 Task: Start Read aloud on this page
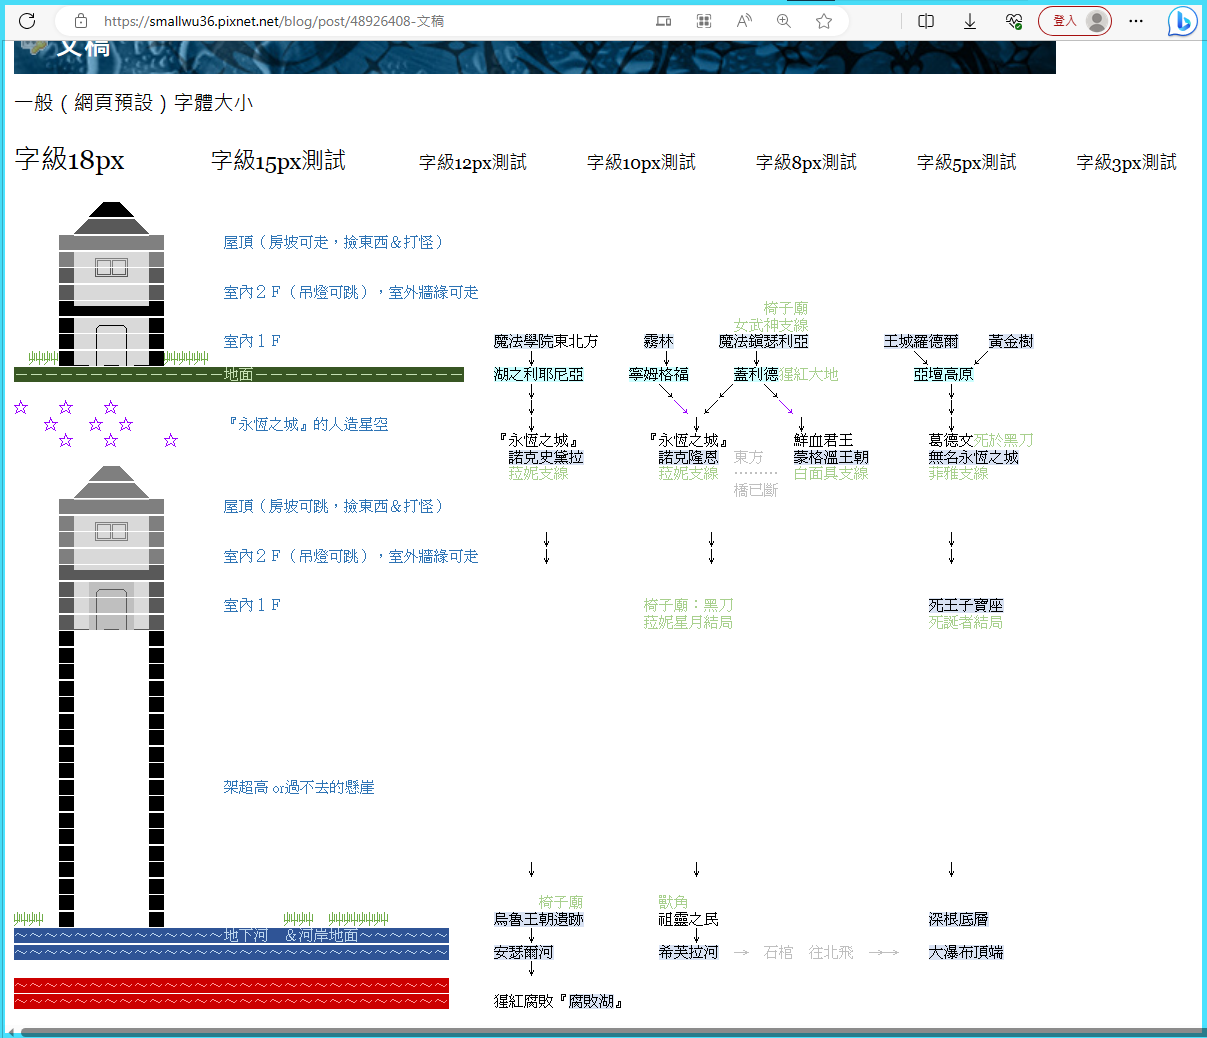pos(743,20)
